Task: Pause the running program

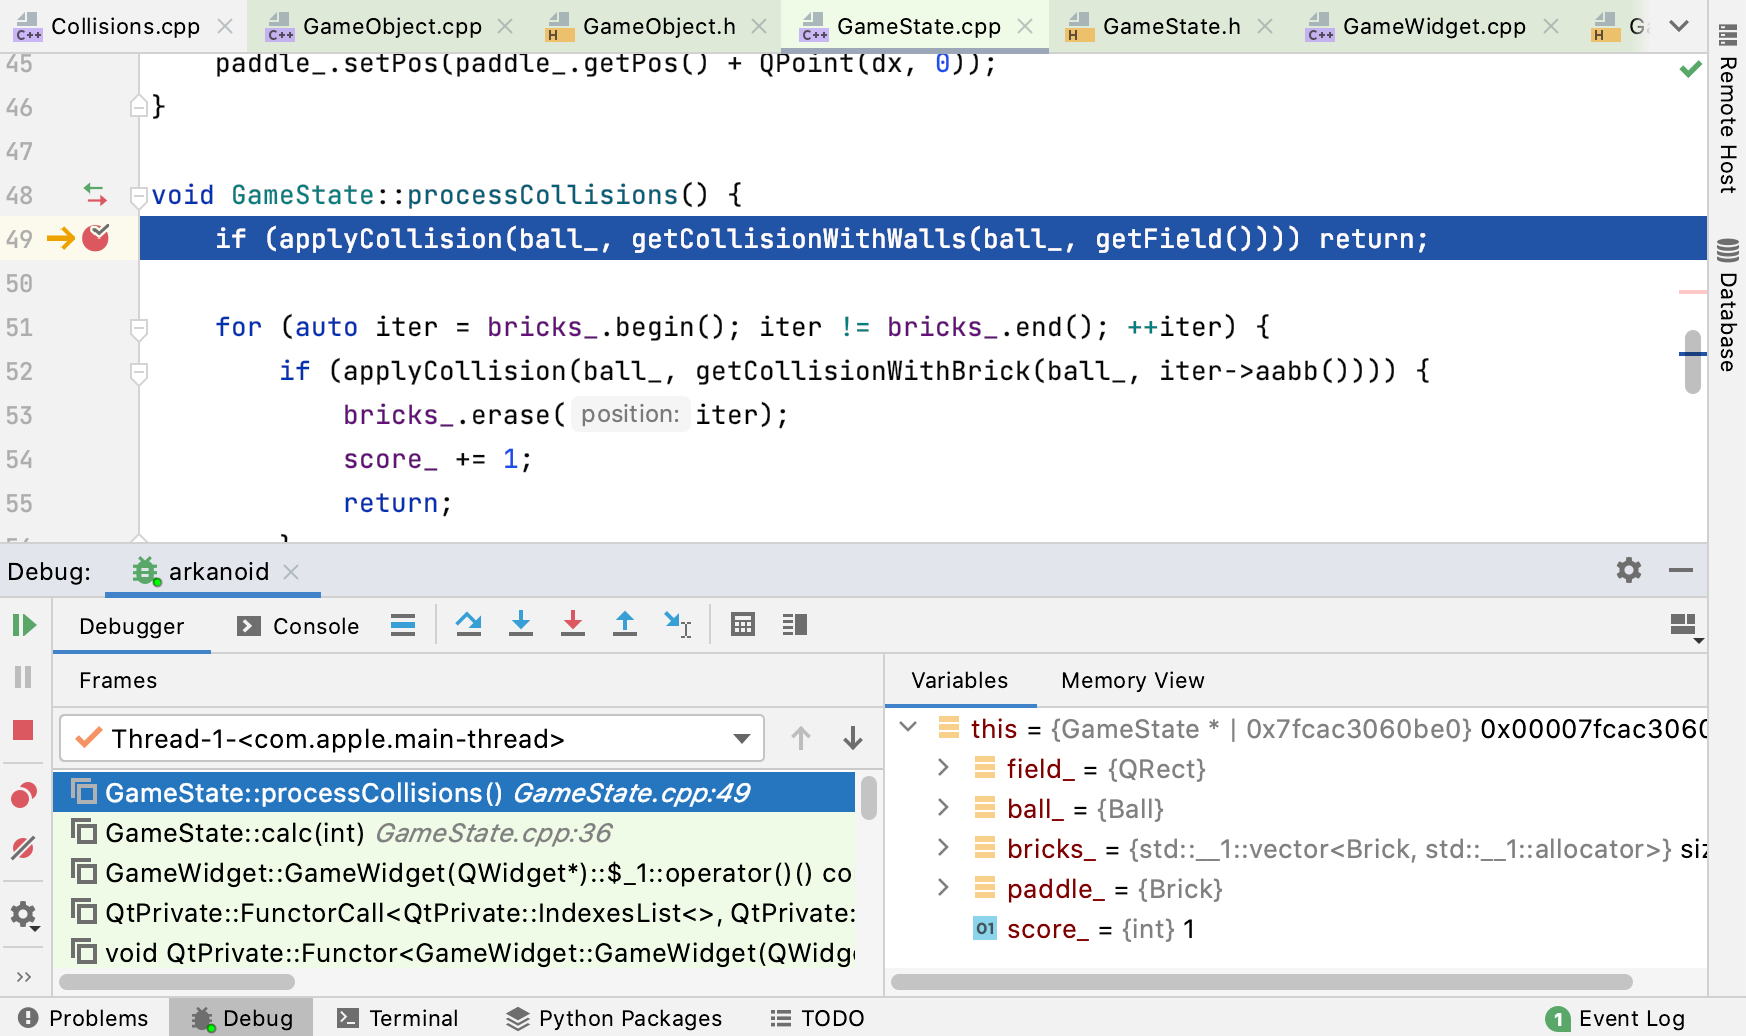Action: (23, 677)
